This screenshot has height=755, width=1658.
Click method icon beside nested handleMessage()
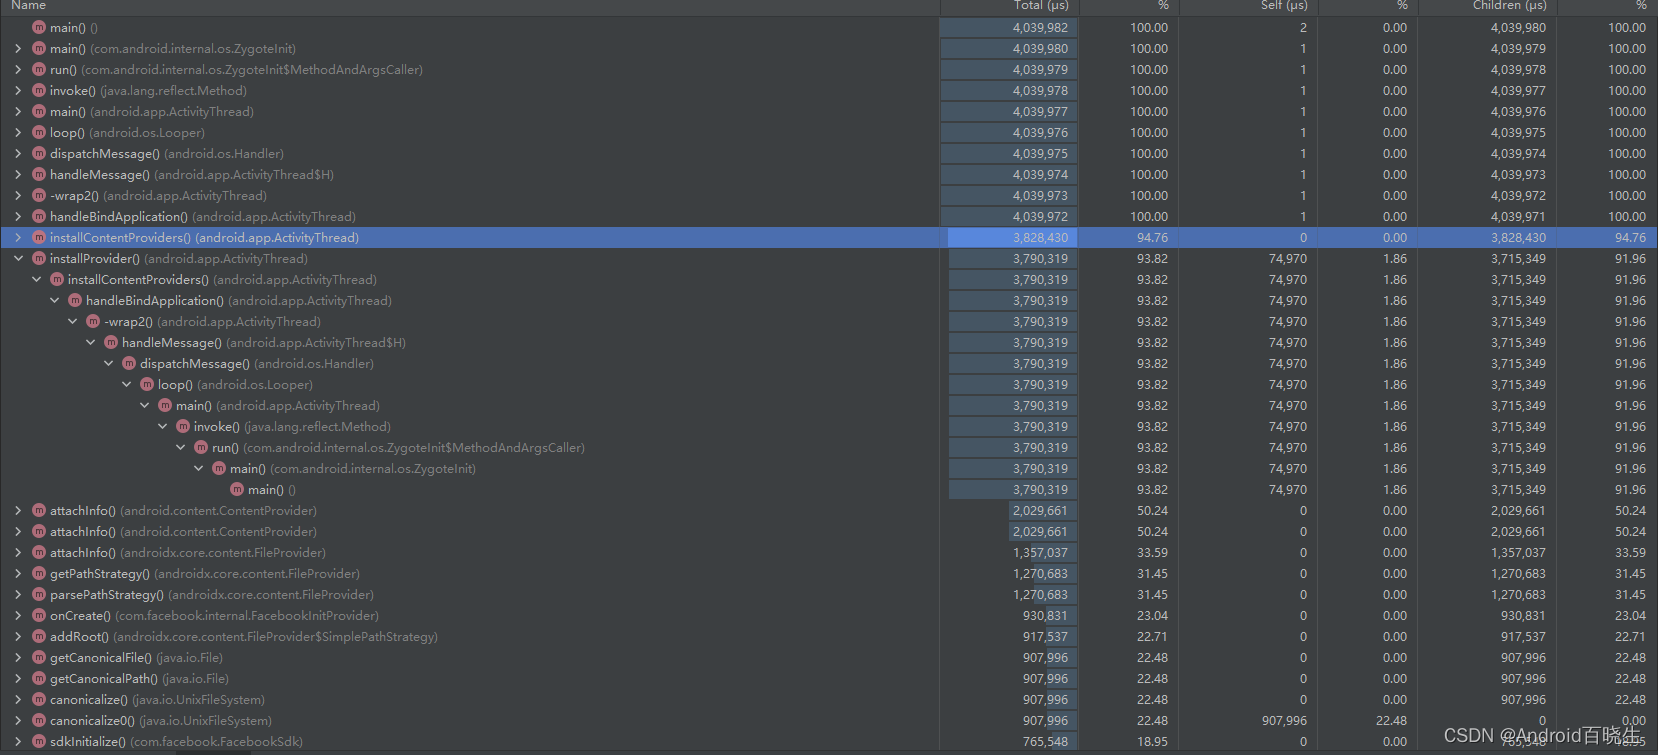111,342
